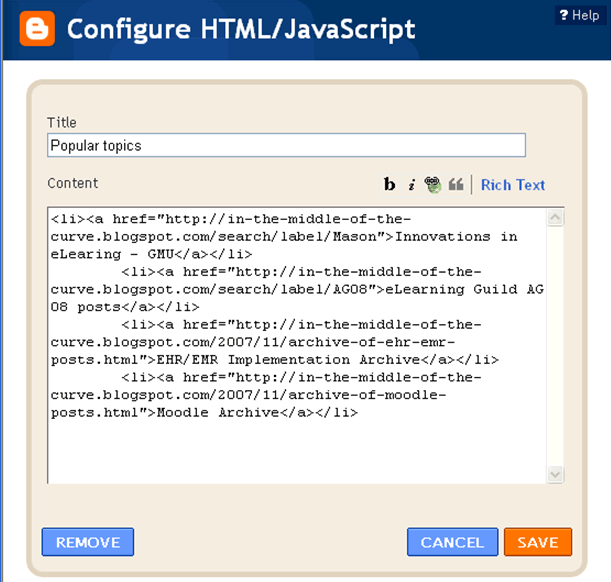Click the Blogger logo icon
Screen dimensions: 611x582
(x=37, y=29)
